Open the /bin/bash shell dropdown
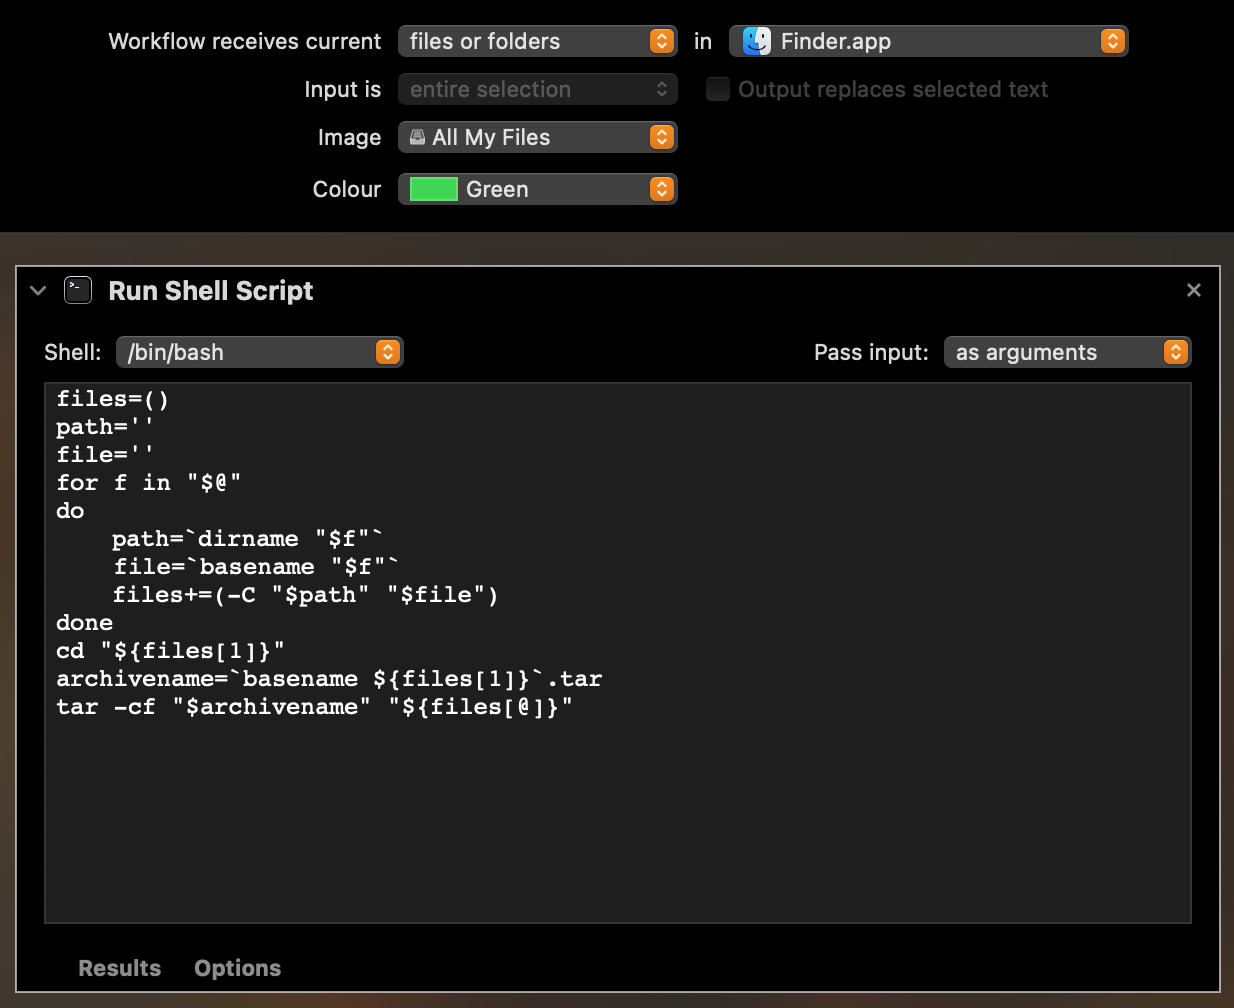The width and height of the screenshot is (1234, 1008). click(260, 352)
